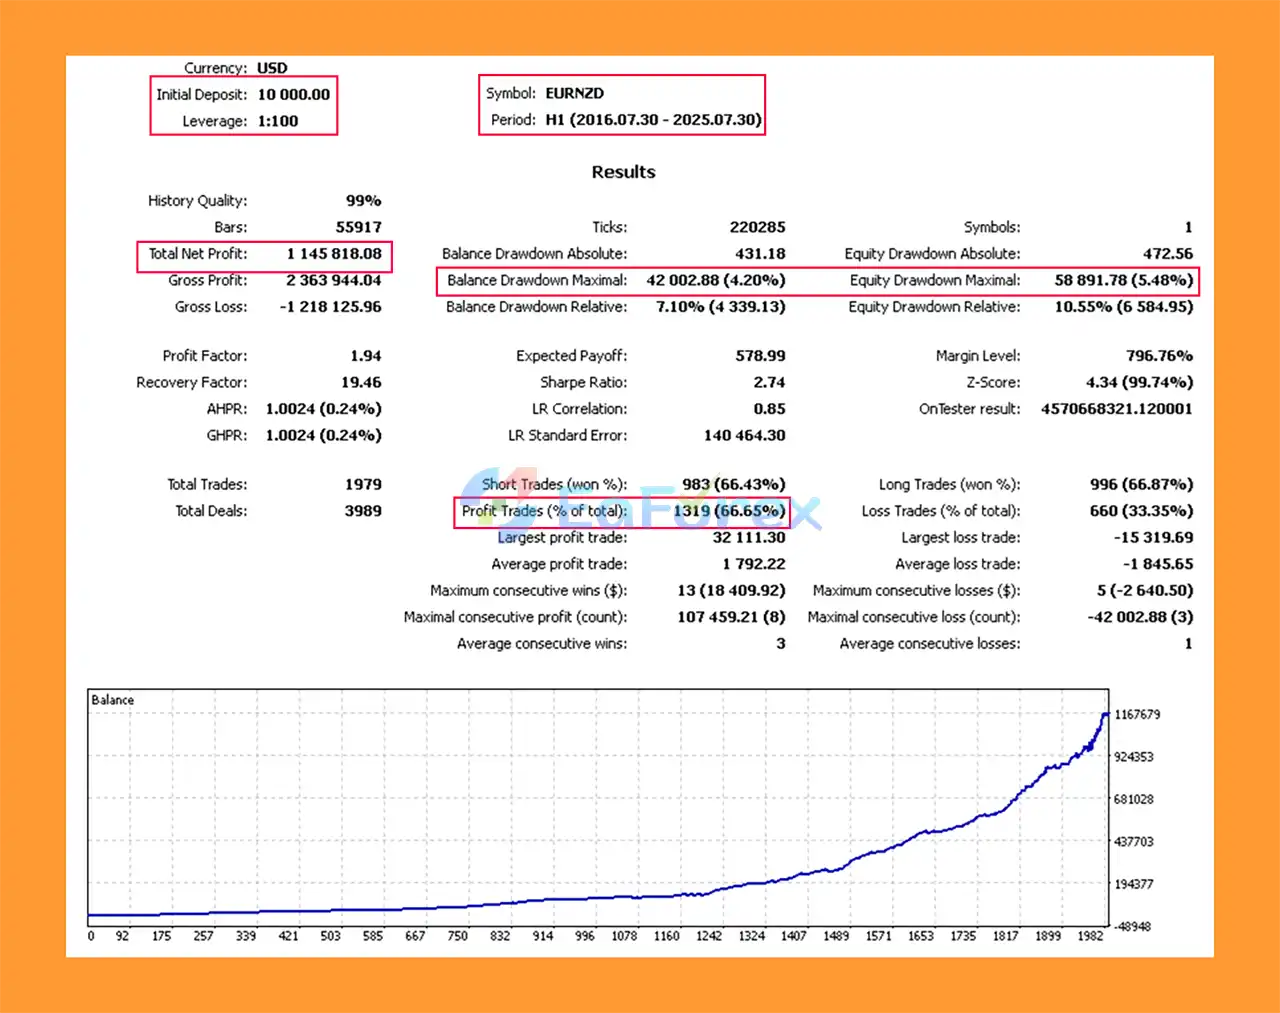
Task: Click the Leverage value 1:100
Action: tap(277, 121)
